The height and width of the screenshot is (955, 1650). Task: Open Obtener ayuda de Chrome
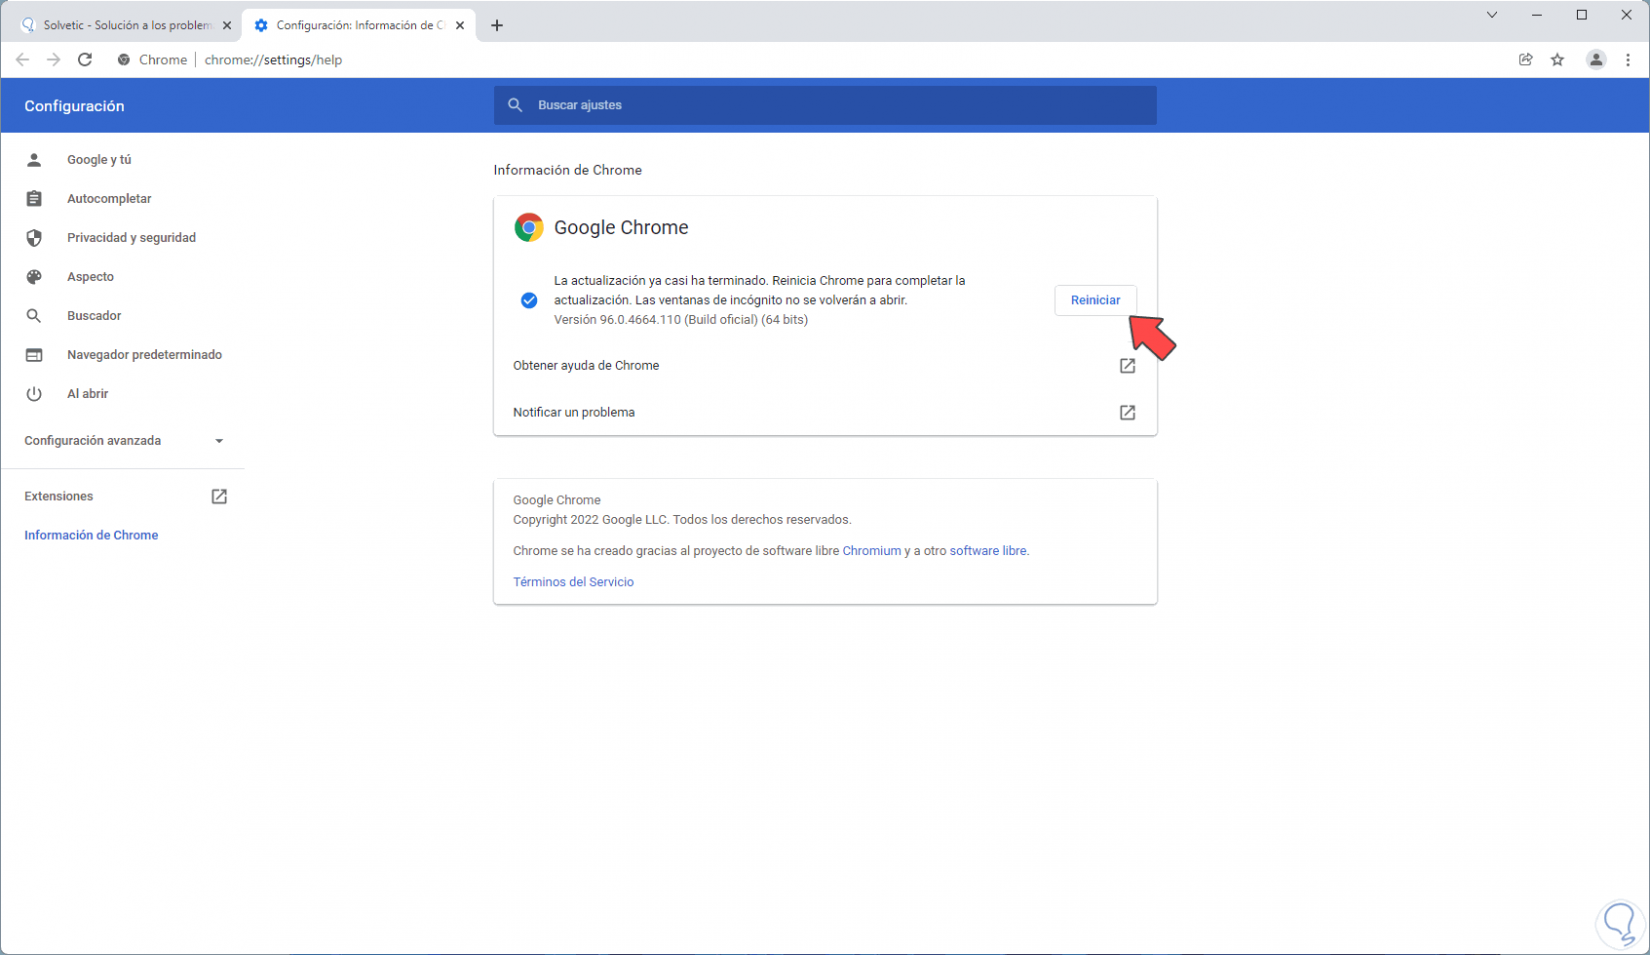pos(825,366)
